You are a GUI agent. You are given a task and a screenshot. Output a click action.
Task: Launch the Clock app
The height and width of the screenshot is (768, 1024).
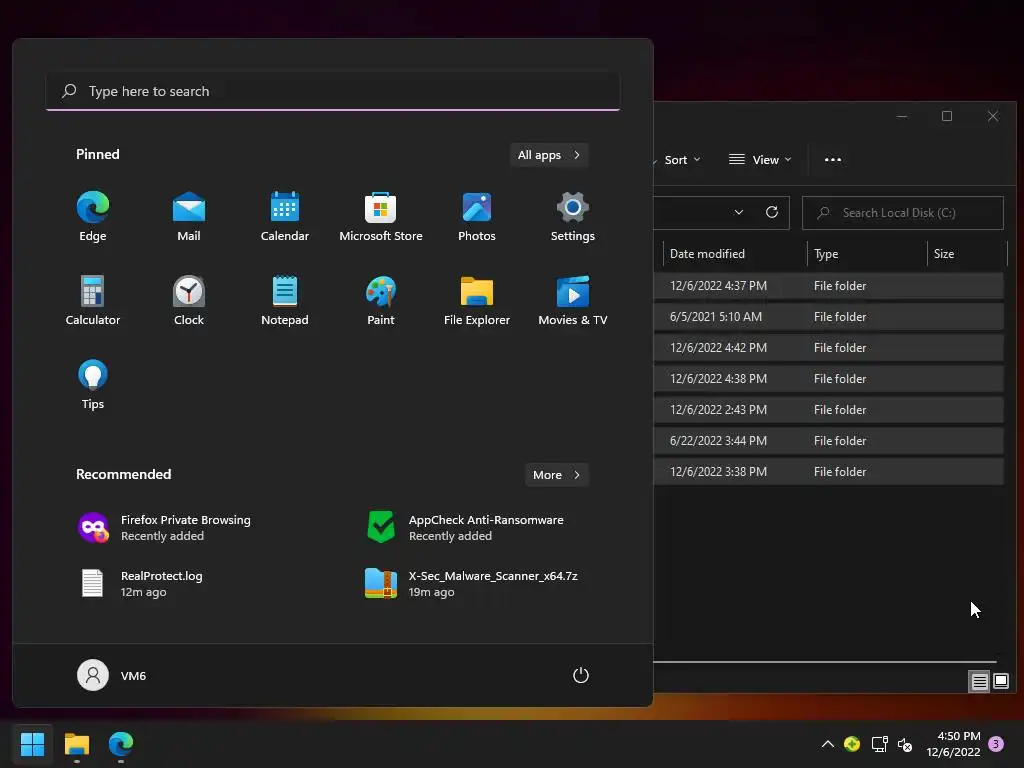point(189,300)
